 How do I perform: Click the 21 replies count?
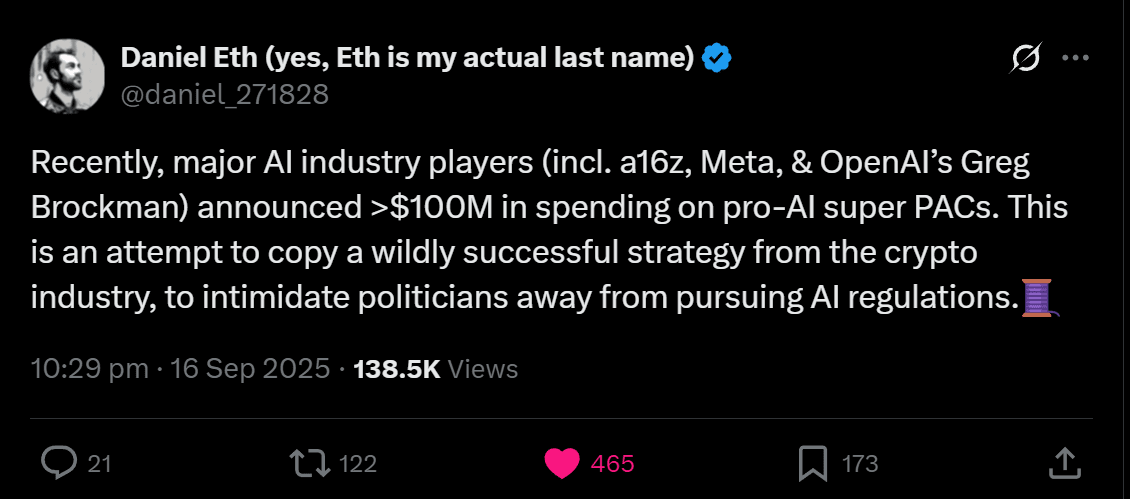coord(100,463)
